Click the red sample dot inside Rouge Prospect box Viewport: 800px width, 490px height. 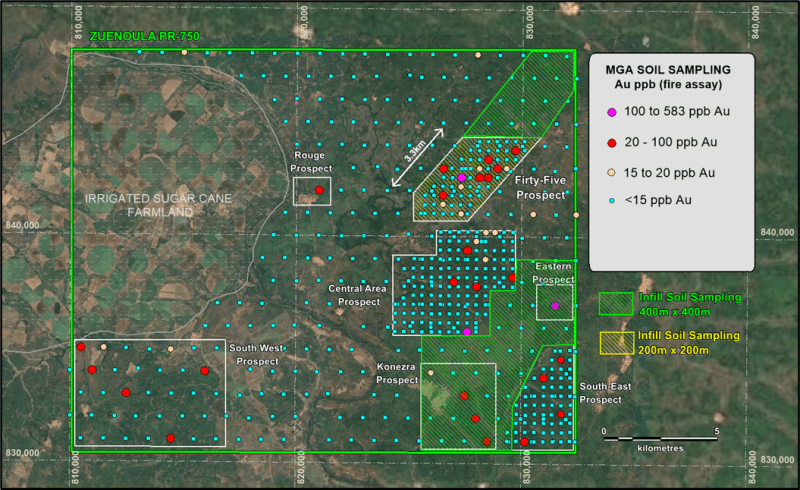pyautogui.click(x=319, y=190)
